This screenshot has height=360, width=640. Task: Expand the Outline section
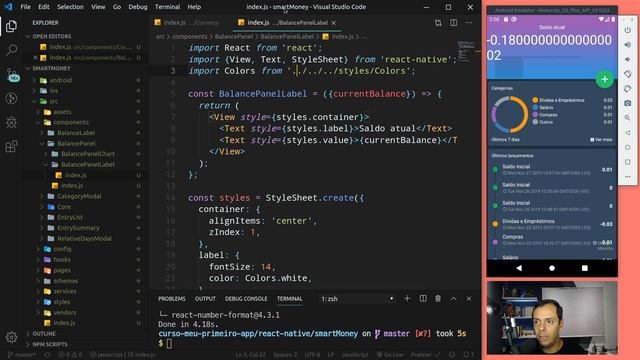coord(44,334)
